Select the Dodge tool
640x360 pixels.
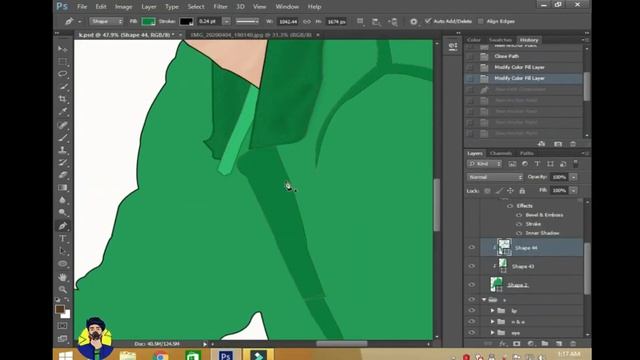coord(62,212)
